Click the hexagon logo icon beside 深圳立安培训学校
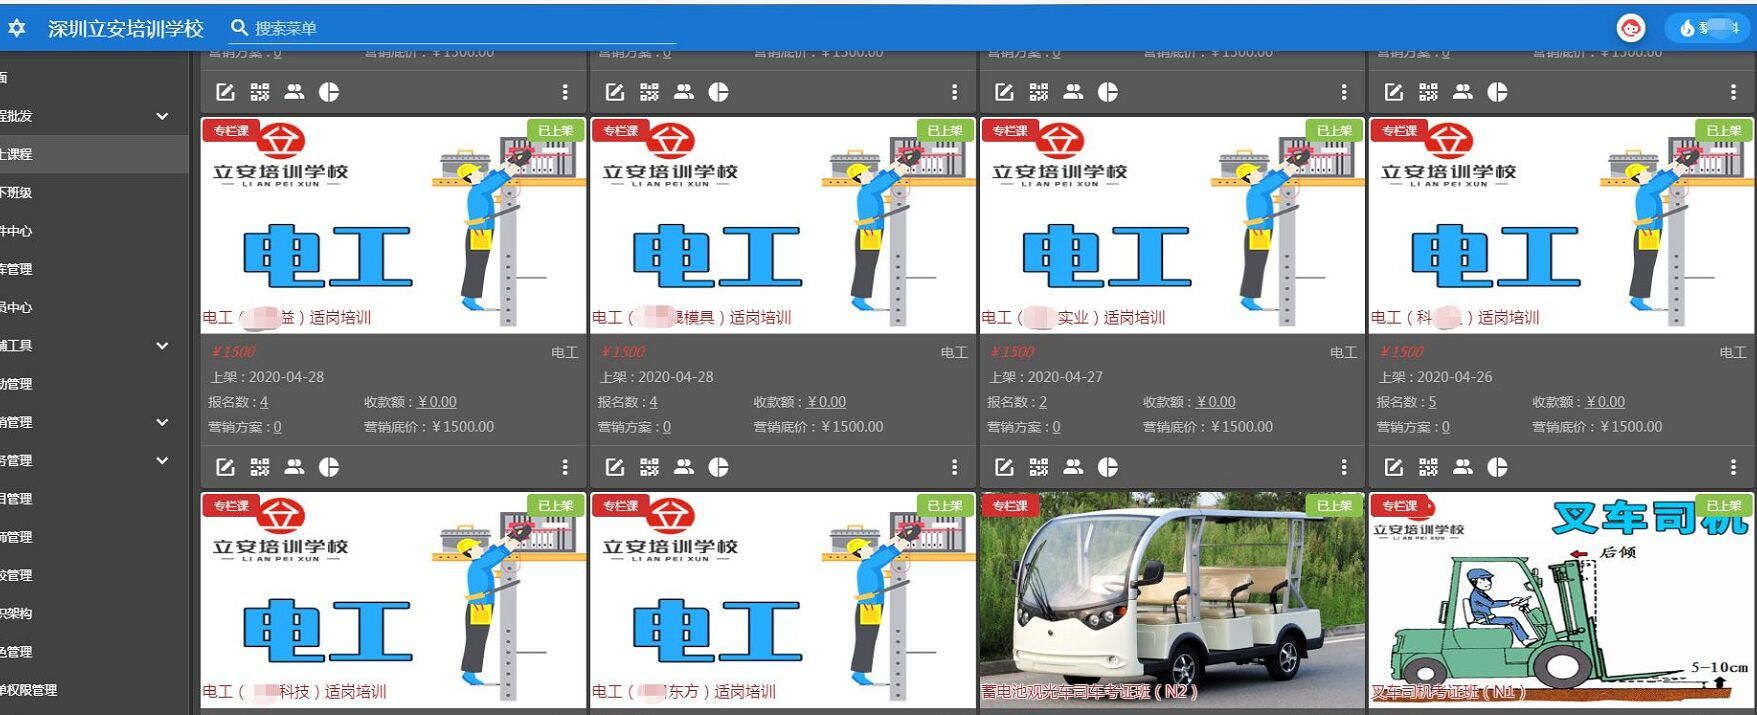The image size is (1757, 715). pyautogui.click(x=17, y=28)
